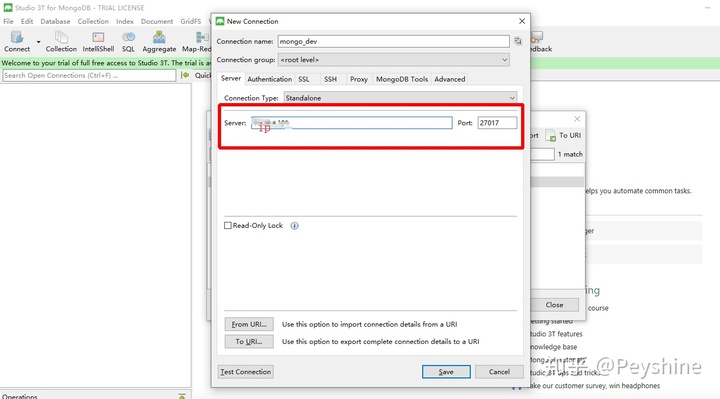Click Read-Only Lock info icon
The width and height of the screenshot is (720, 399).
click(x=294, y=225)
